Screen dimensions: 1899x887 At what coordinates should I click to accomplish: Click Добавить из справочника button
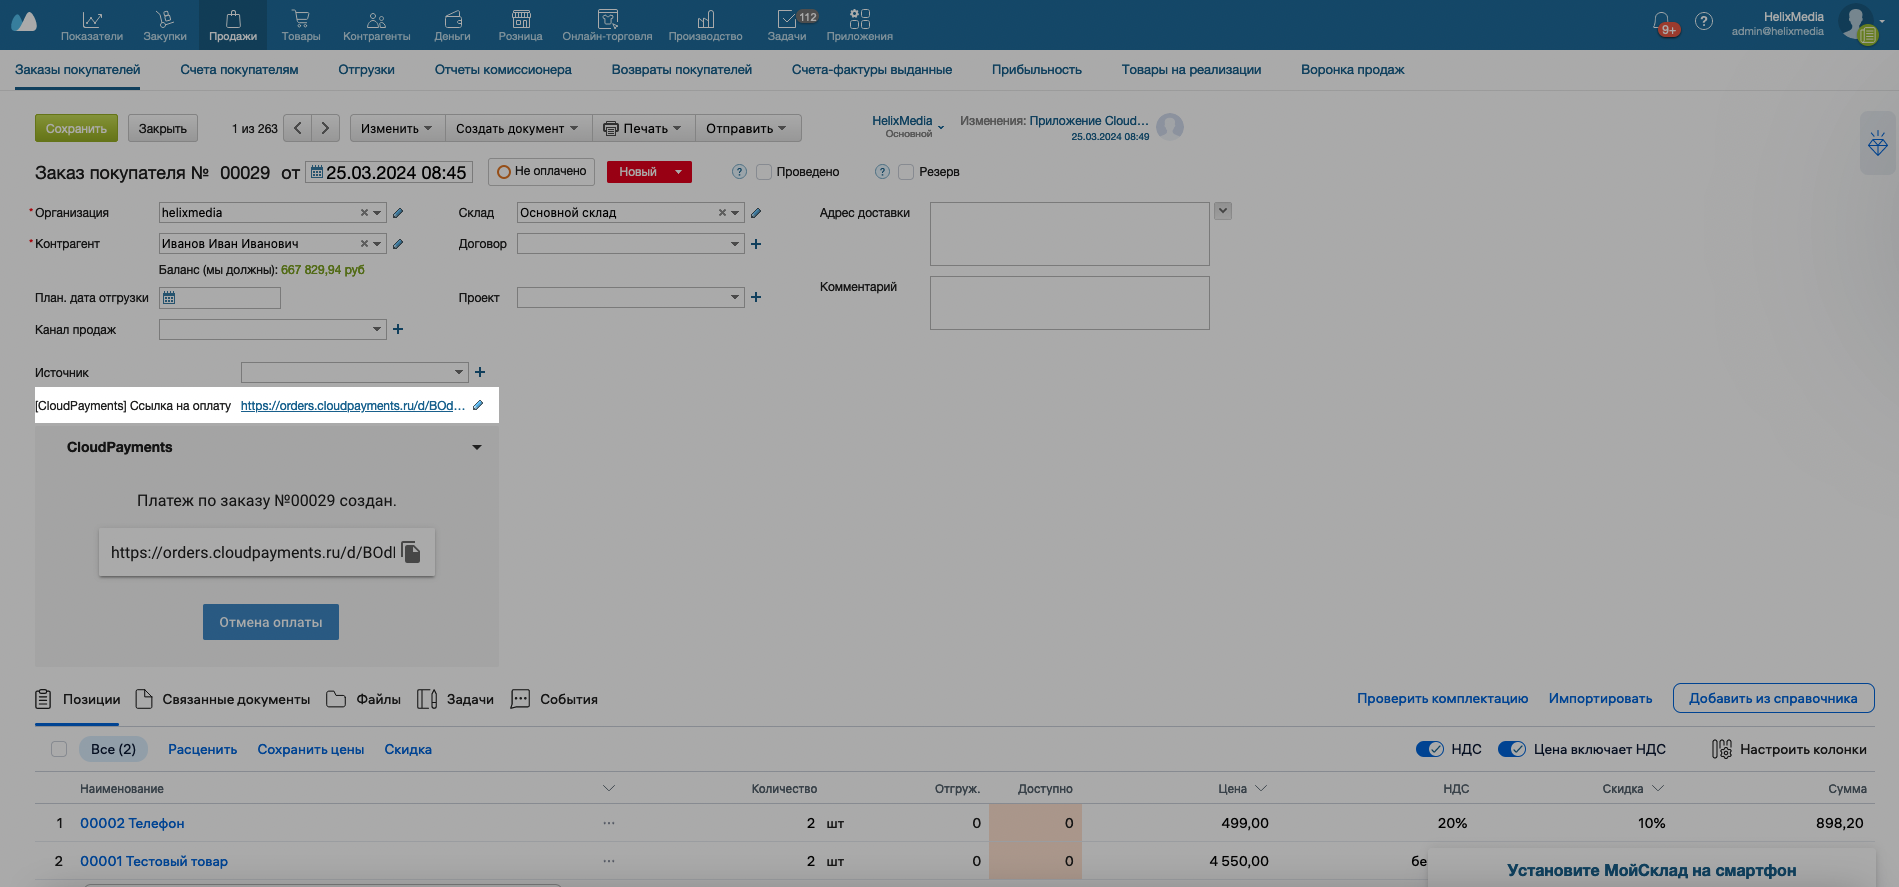(x=1773, y=698)
